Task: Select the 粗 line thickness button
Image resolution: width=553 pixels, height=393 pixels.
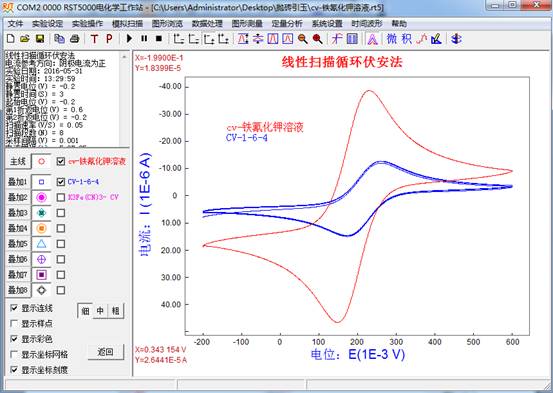Action: coord(116,311)
